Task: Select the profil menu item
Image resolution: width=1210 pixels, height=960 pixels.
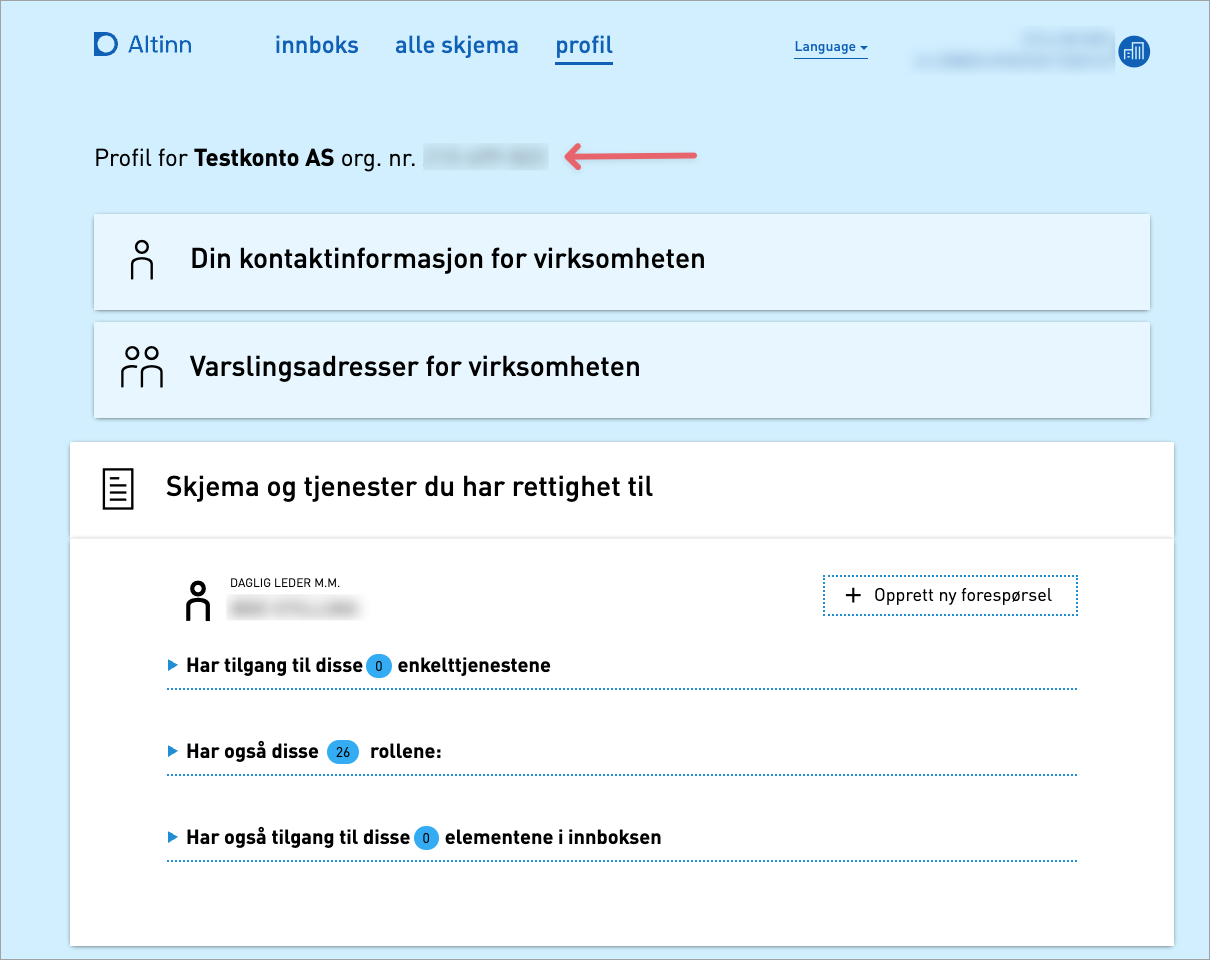Action: coord(584,45)
